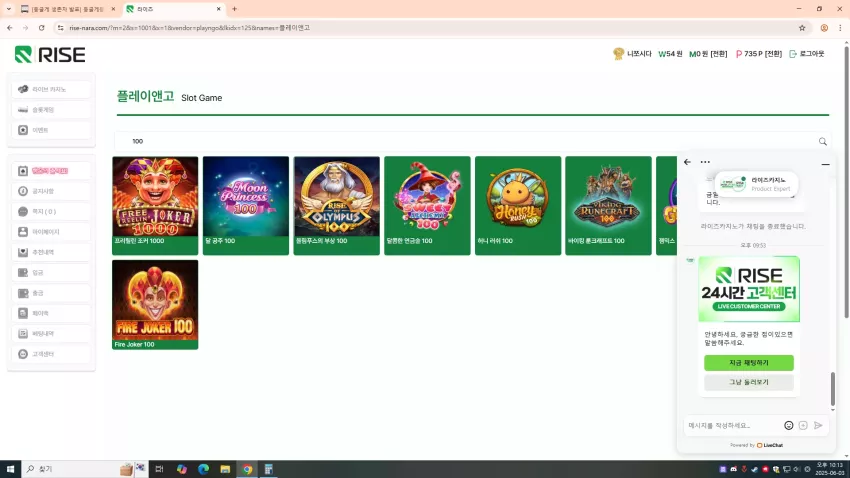Image resolution: width=850 pixels, height=478 pixels.
Task: Click the browser address bar
Action: (428, 28)
